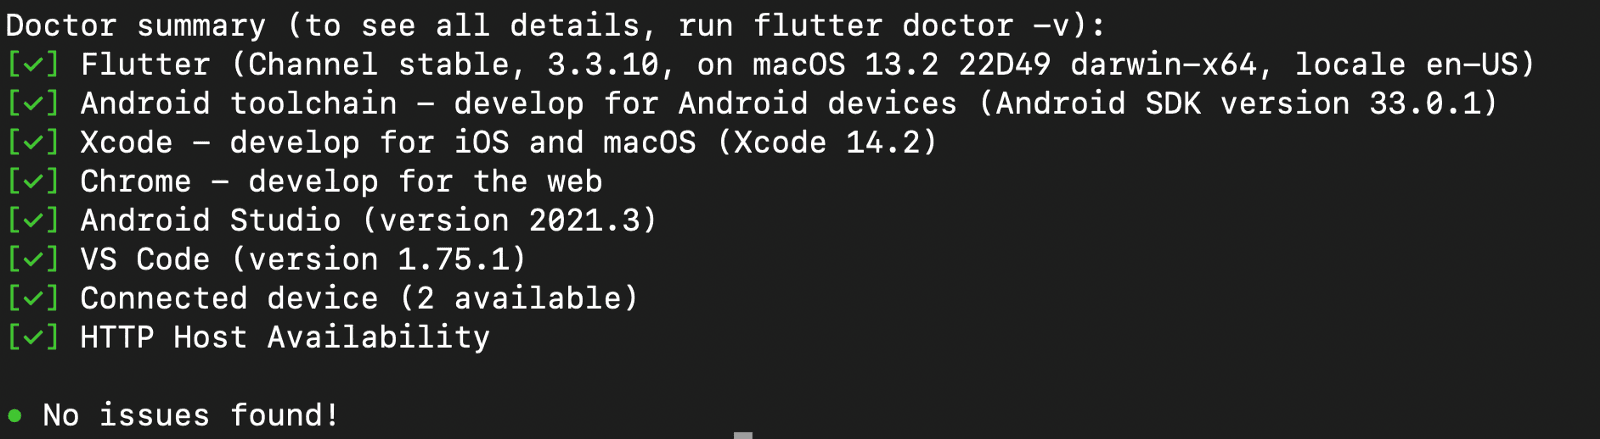Screen dimensions: 1600x439
Task: Click the checkmark next to VS Code
Action: pyautogui.click(x=33, y=260)
